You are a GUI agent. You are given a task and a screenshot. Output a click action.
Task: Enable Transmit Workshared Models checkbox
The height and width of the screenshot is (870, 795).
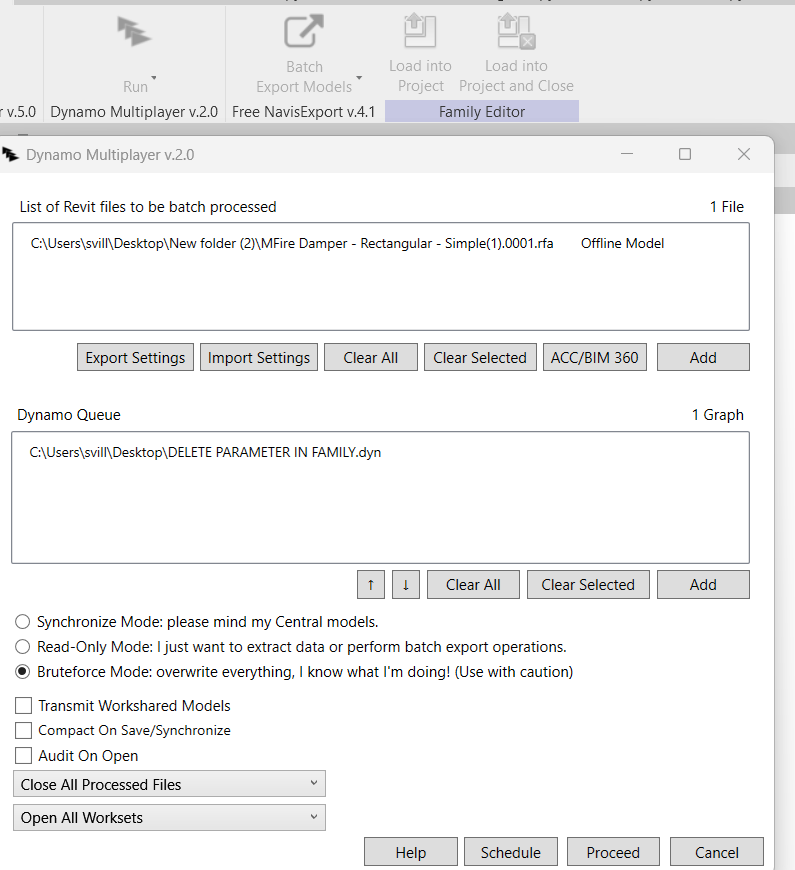click(x=23, y=706)
